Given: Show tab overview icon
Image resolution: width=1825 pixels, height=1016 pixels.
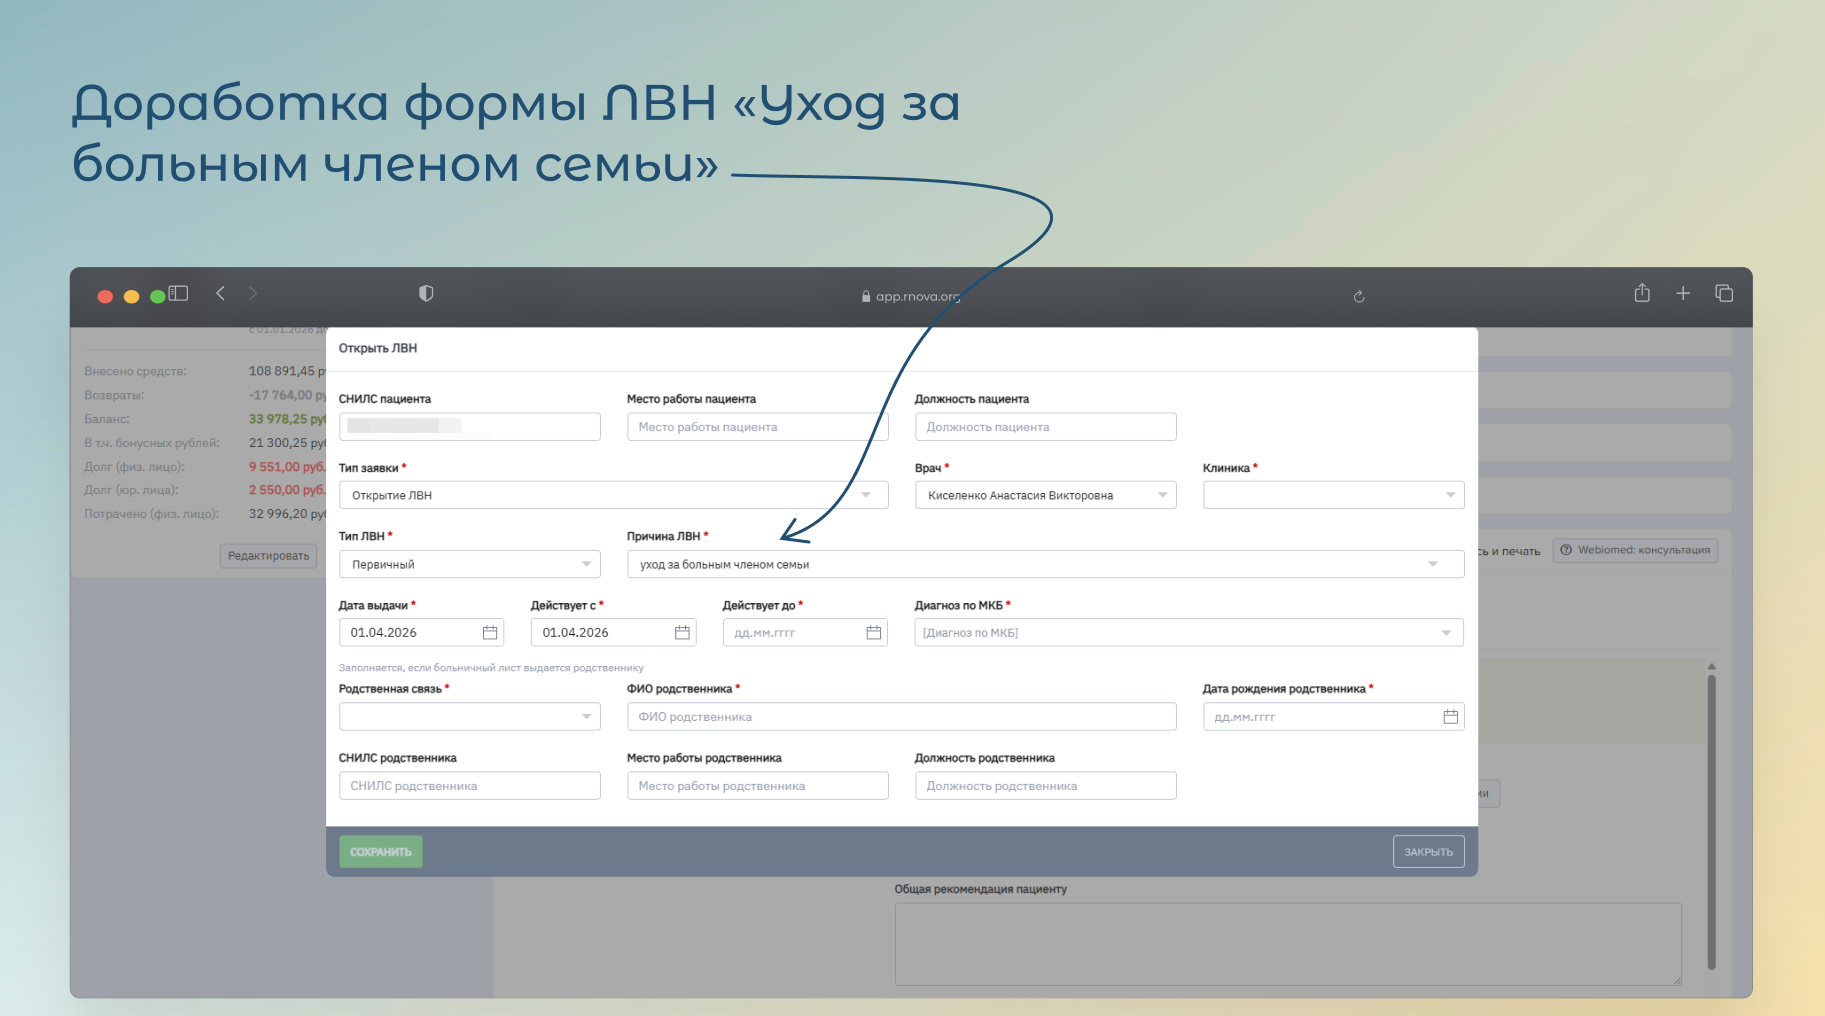Looking at the screenshot, I should click(x=1724, y=293).
